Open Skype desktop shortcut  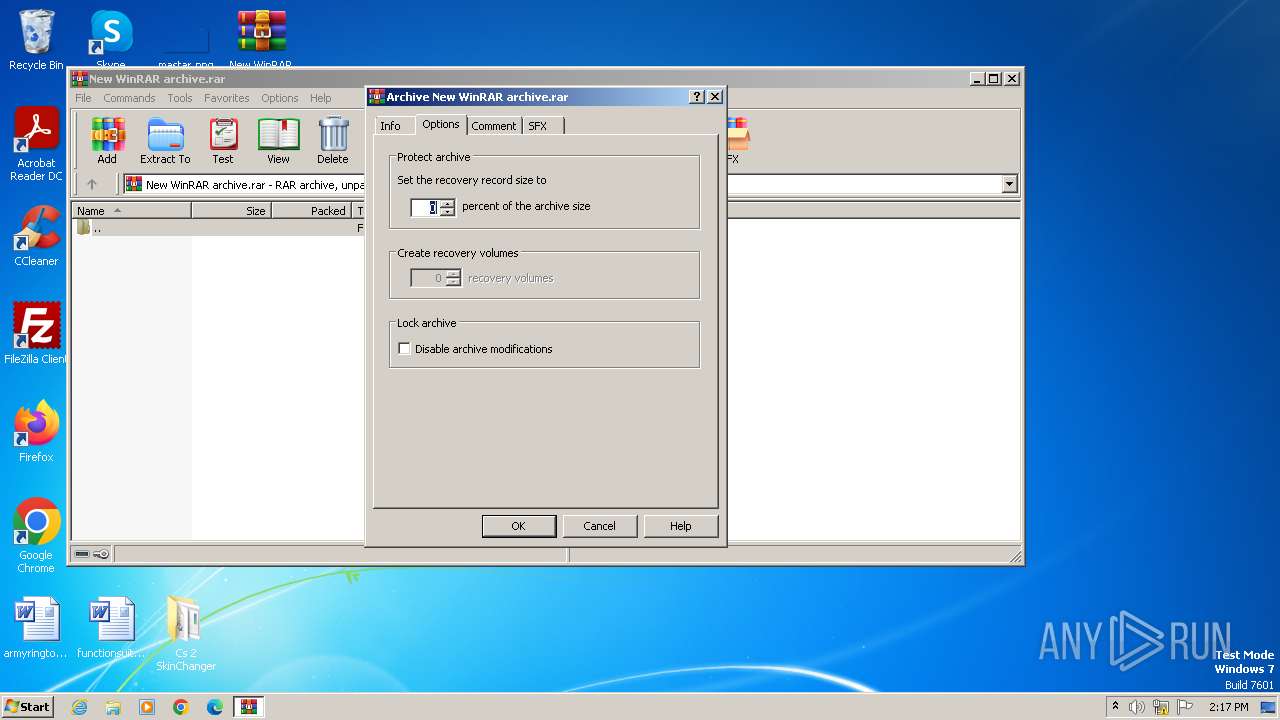click(110, 40)
